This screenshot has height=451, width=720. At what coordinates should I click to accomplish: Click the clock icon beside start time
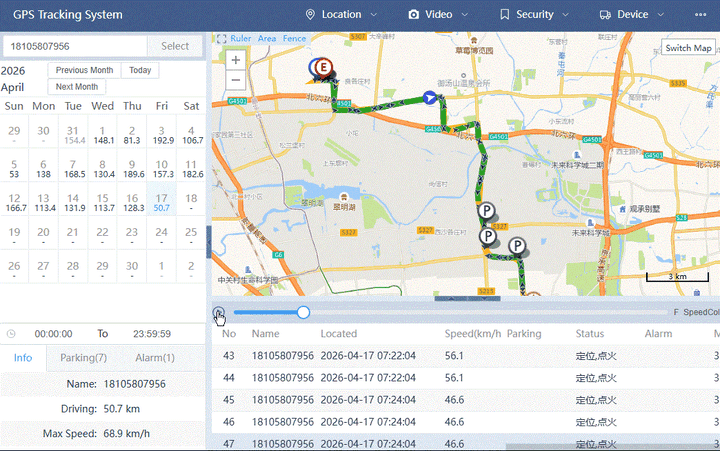(10, 334)
